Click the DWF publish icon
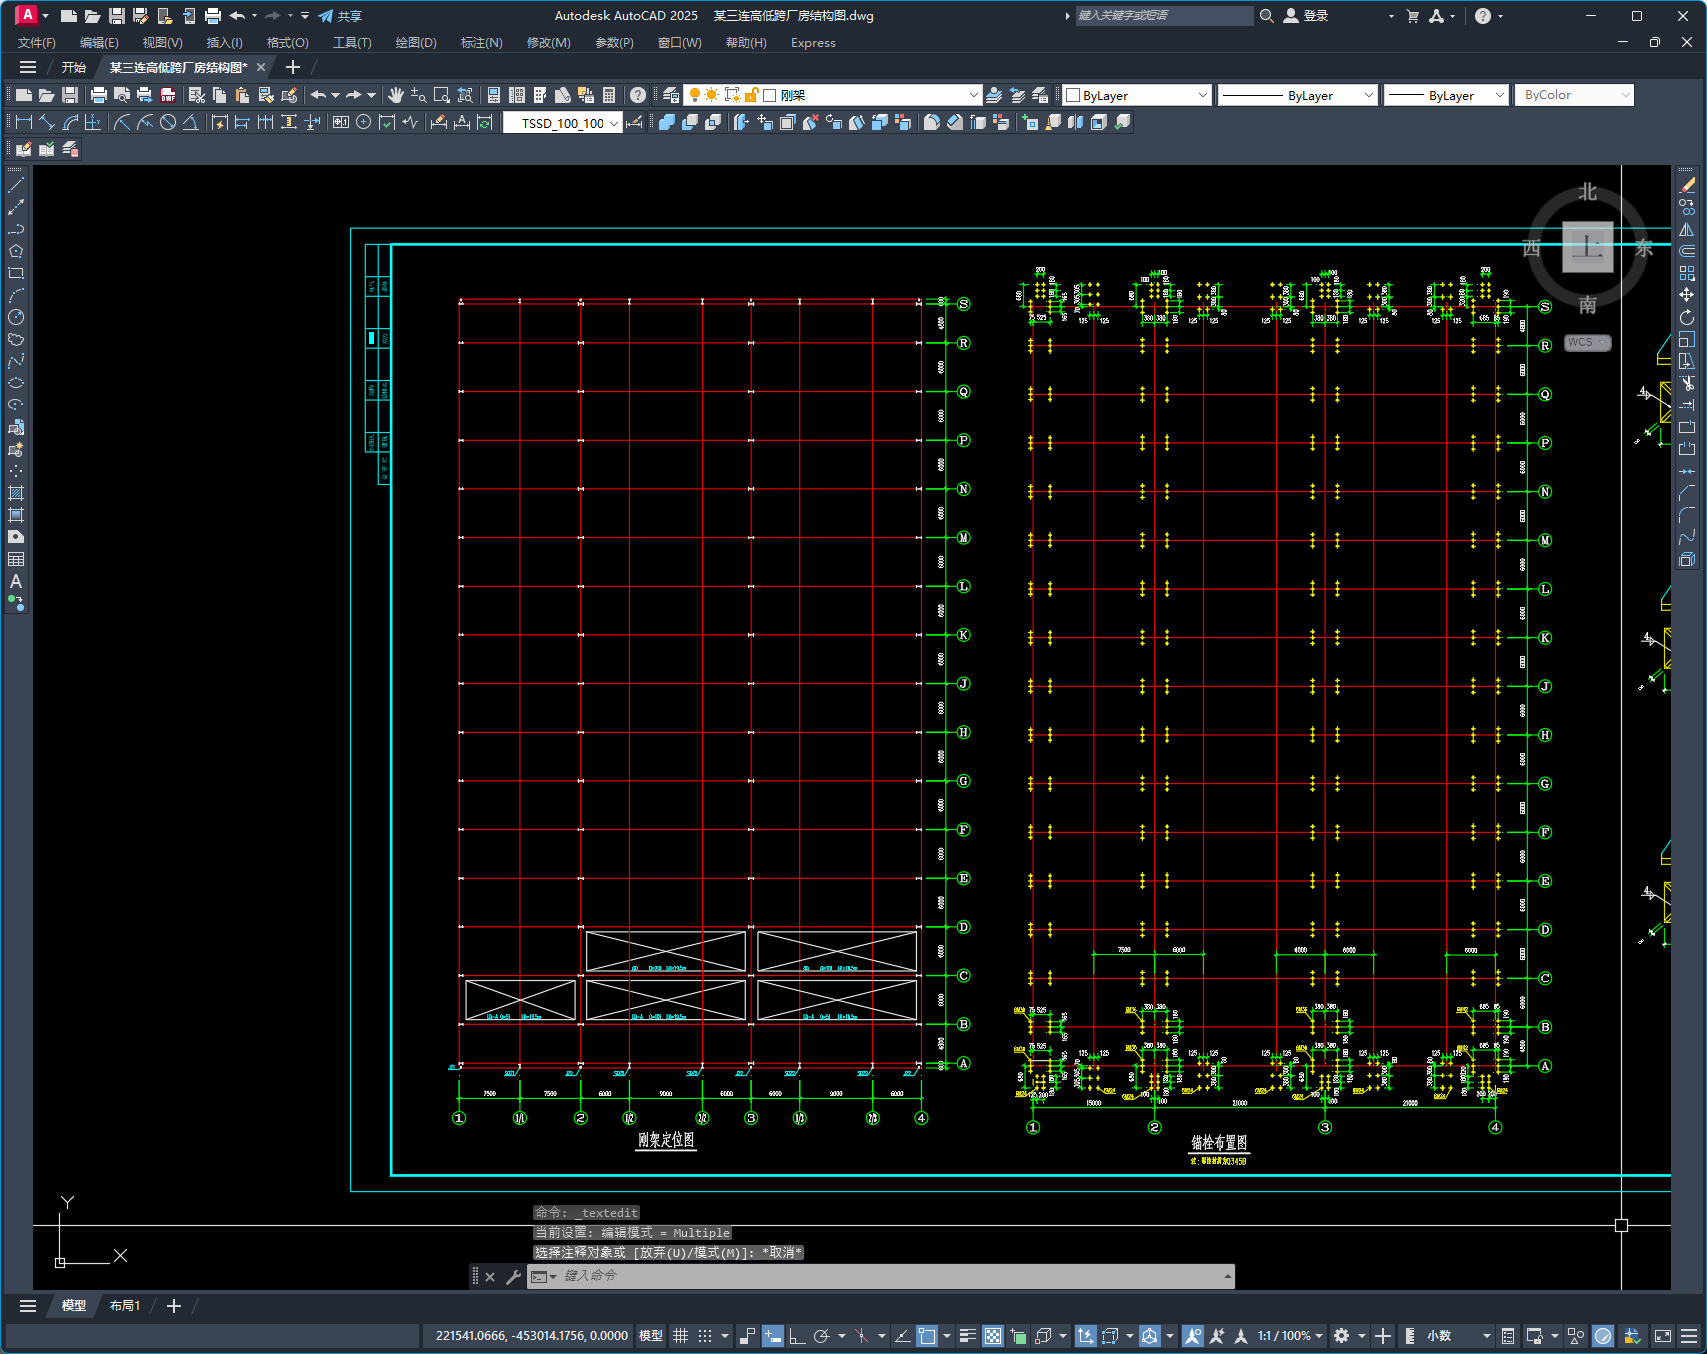 point(168,95)
